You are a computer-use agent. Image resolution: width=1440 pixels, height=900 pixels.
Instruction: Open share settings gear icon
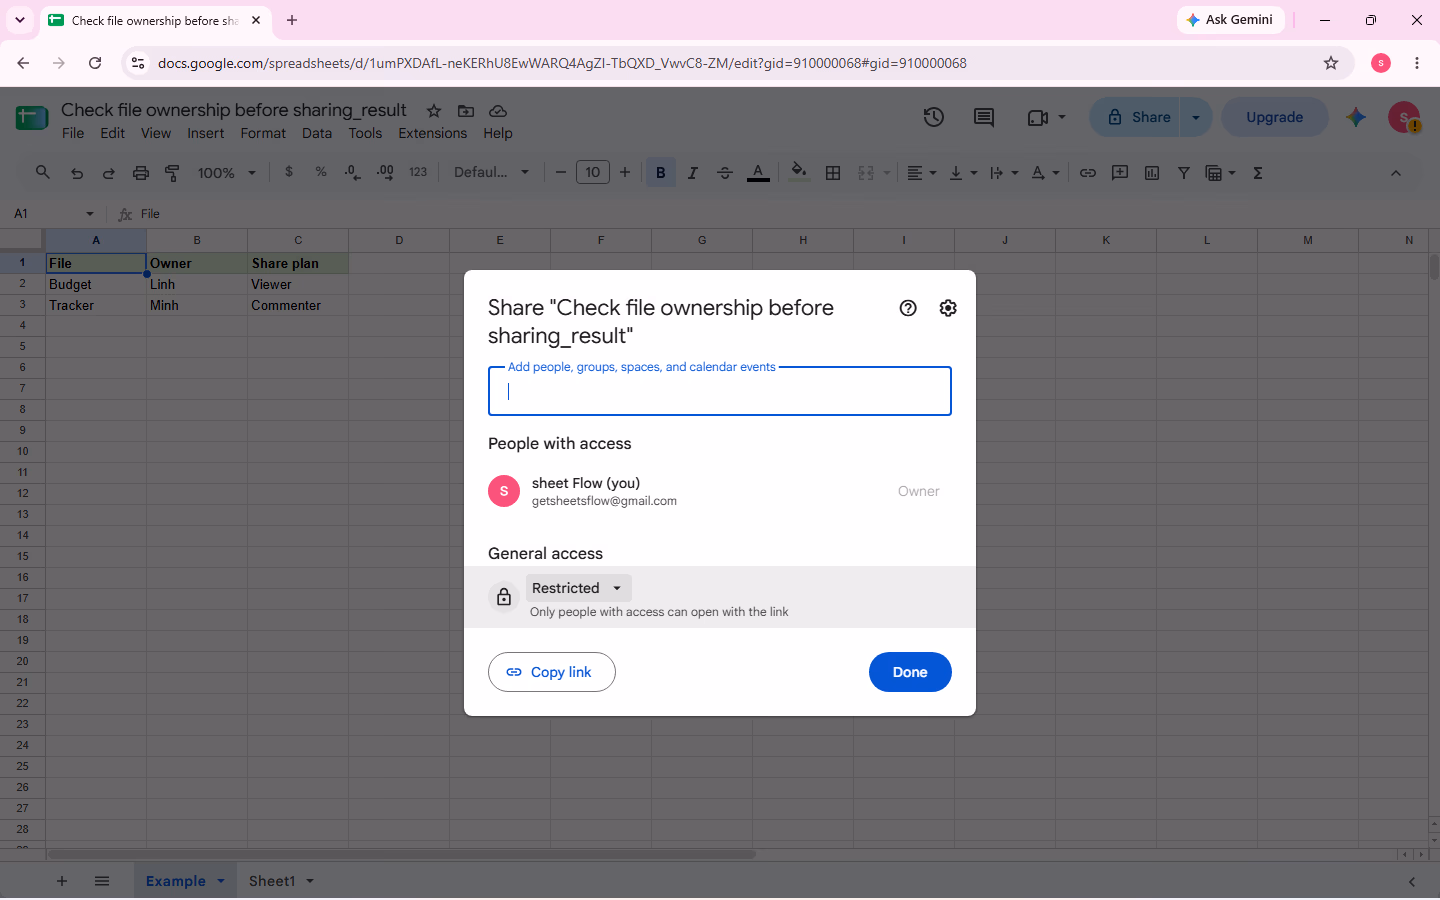coord(948,308)
